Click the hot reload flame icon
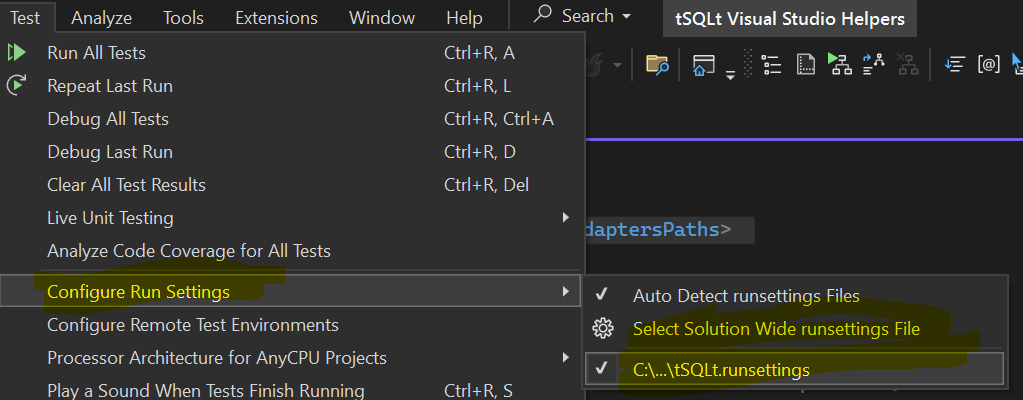The width and height of the screenshot is (1023, 400). coord(595,64)
